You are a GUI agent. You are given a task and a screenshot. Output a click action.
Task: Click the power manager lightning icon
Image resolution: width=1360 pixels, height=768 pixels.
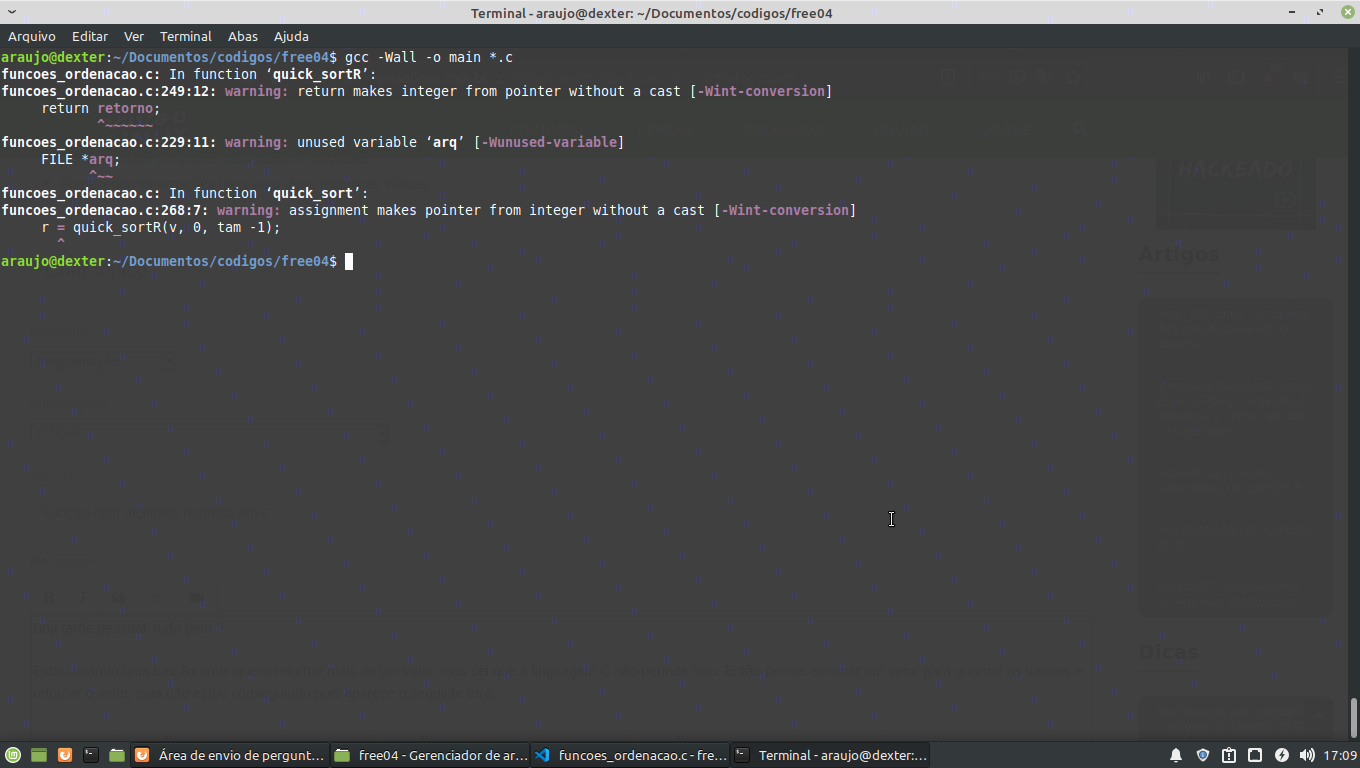click(x=1282, y=755)
